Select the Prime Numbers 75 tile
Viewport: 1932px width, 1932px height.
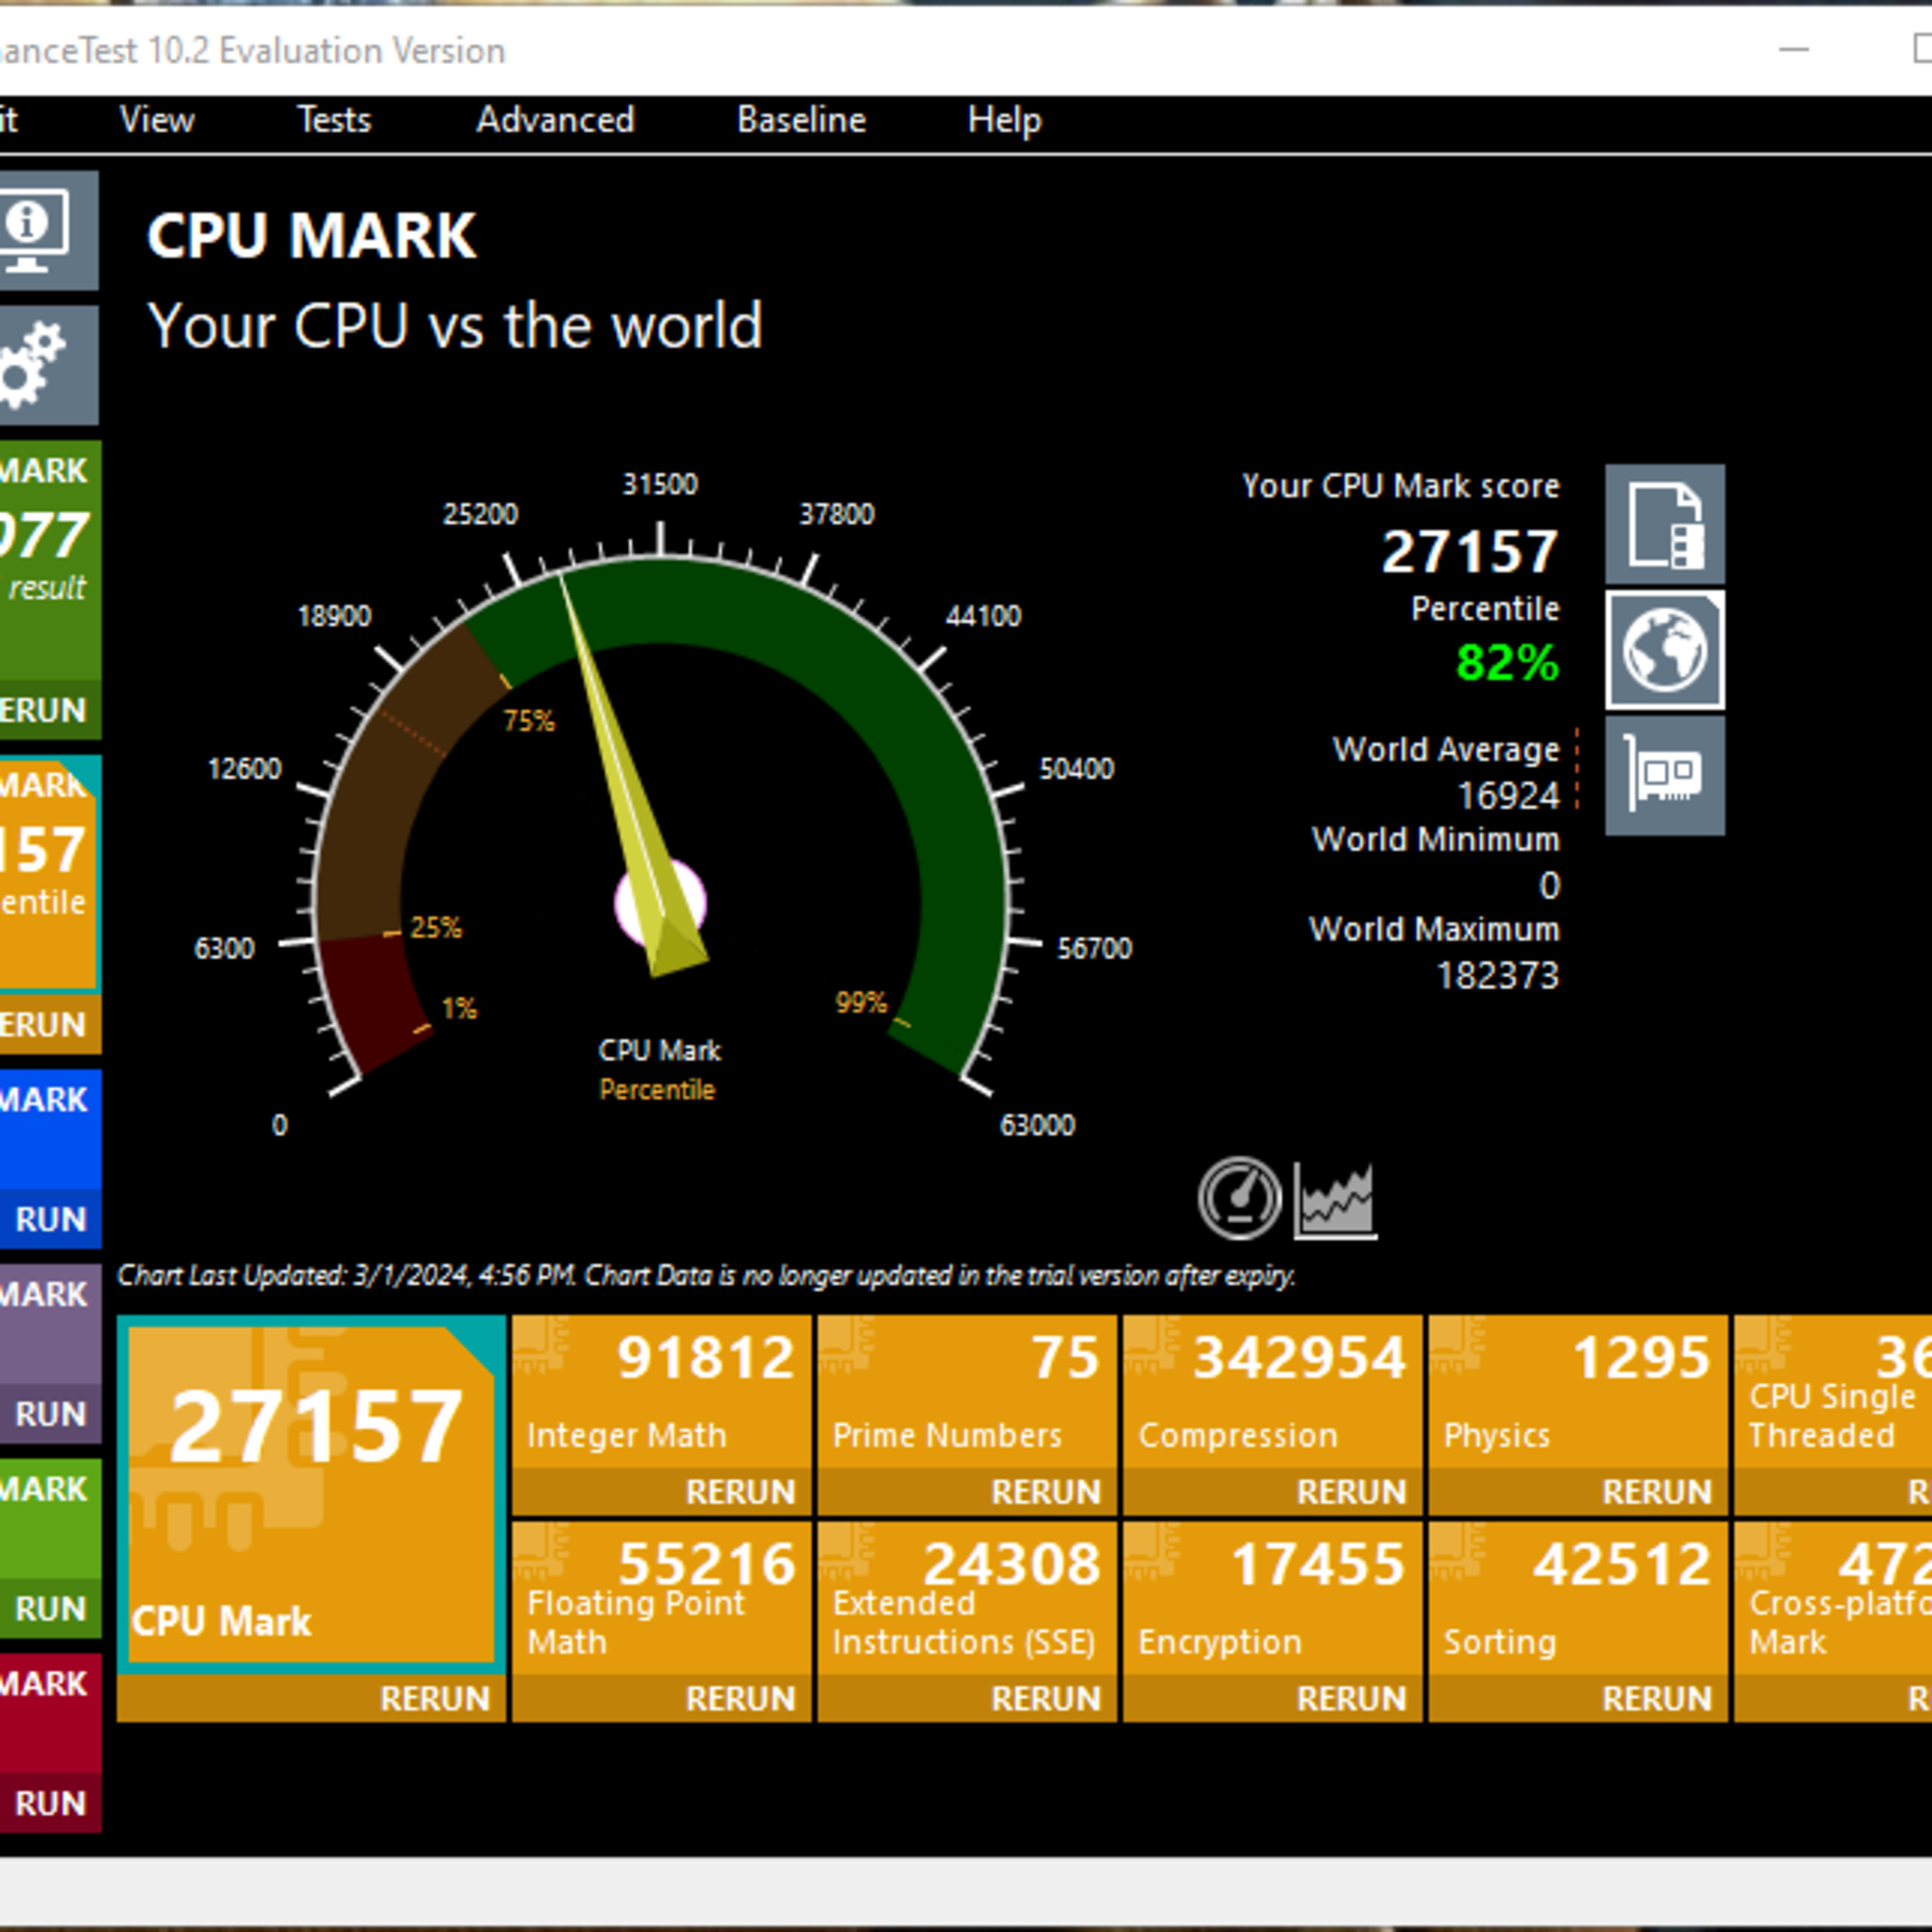point(966,1392)
